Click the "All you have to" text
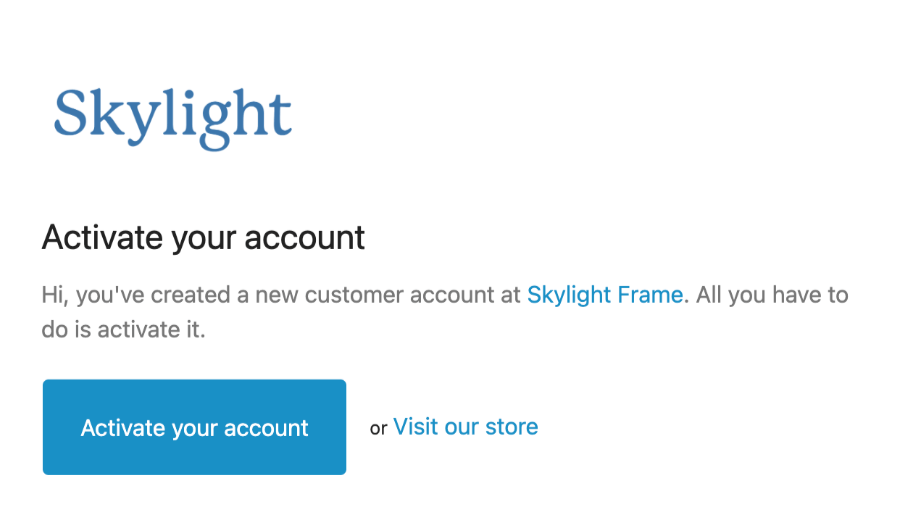The image size is (920, 512). pyautogui.click(x=772, y=295)
